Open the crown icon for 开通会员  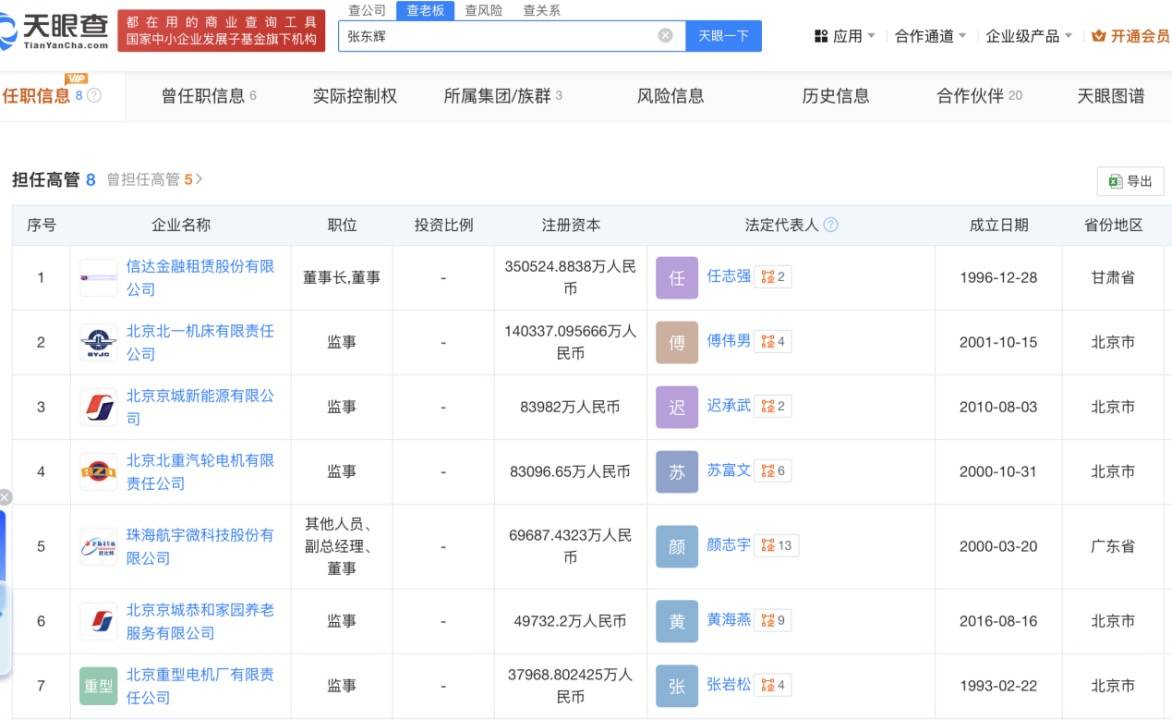pos(1098,36)
